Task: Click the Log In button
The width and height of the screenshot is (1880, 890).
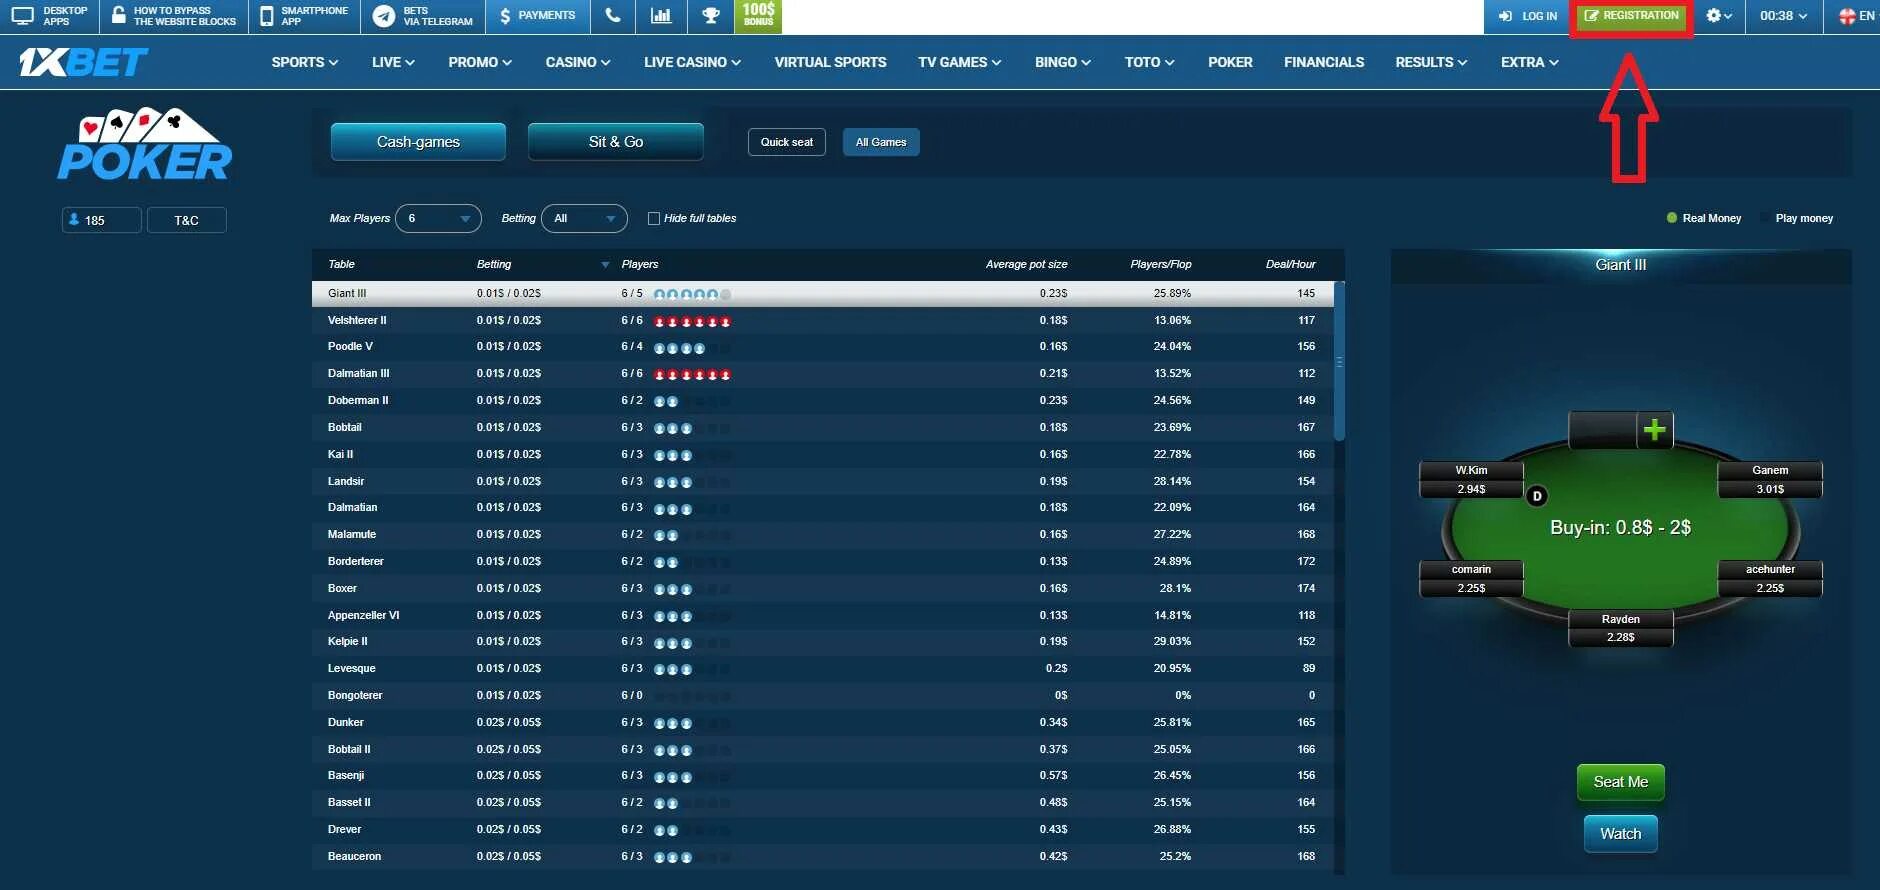Action: (1528, 16)
